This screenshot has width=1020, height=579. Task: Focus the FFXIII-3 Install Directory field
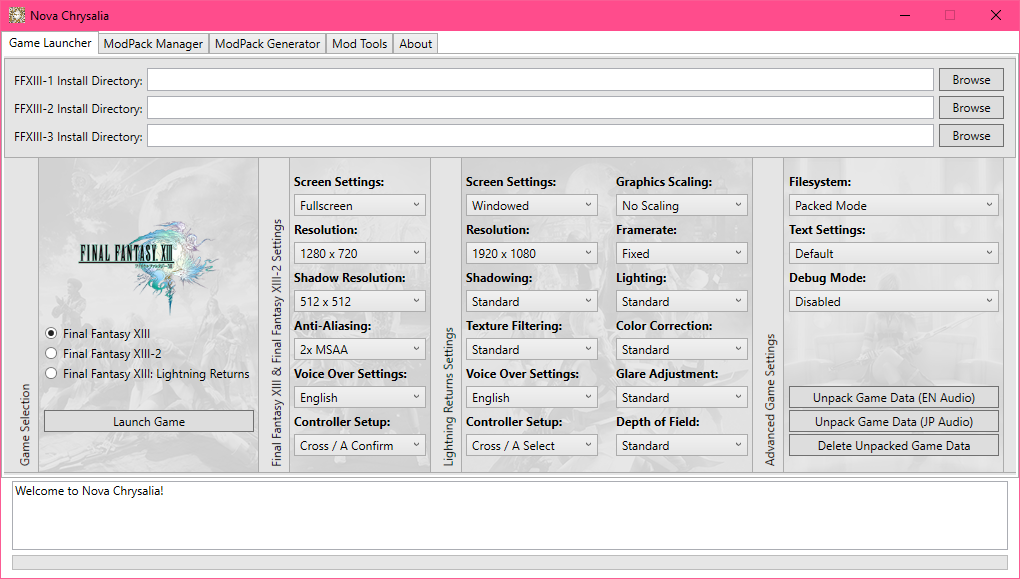(541, 136)
